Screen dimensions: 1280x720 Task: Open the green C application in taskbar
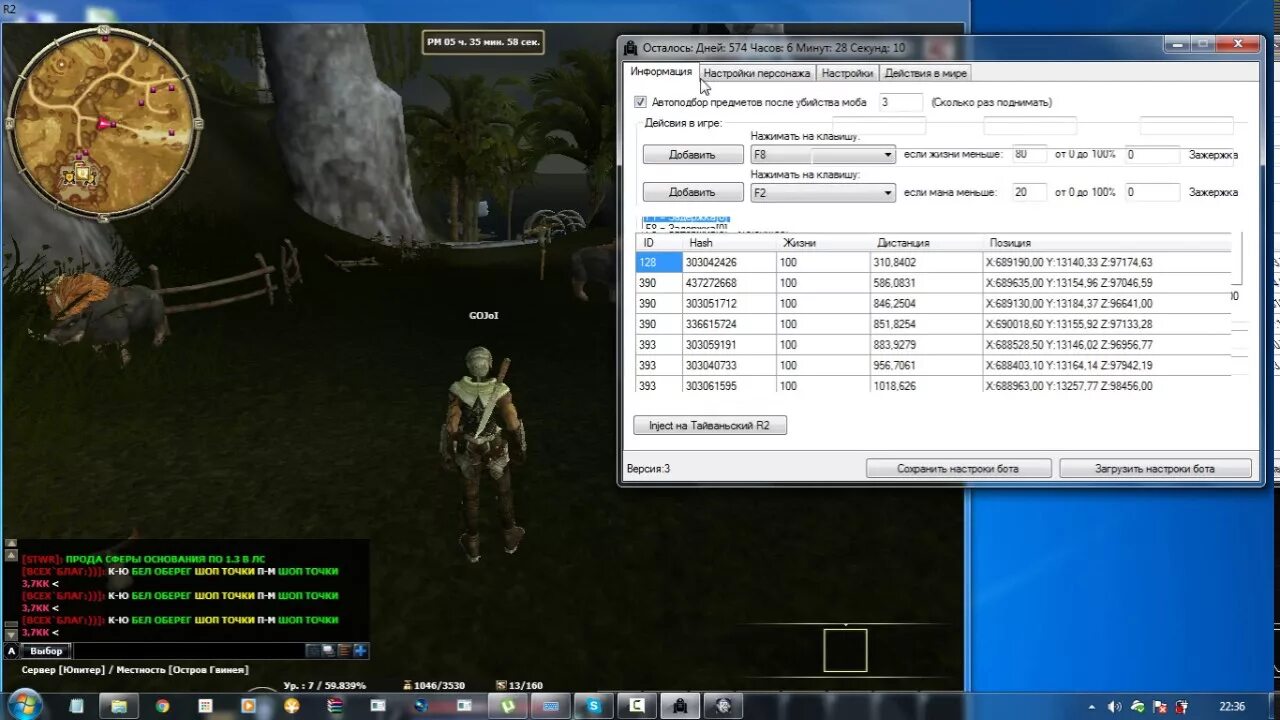[636, 706]
